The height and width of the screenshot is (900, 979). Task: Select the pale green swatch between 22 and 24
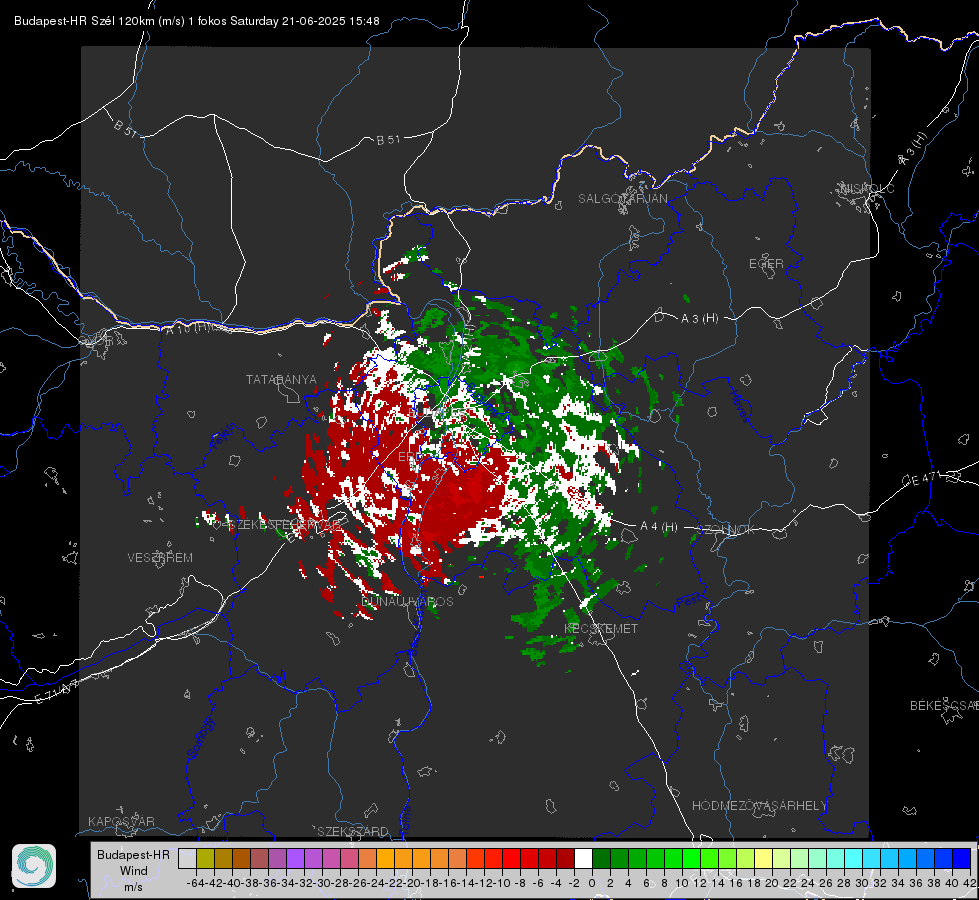click(x=799, y=858)
